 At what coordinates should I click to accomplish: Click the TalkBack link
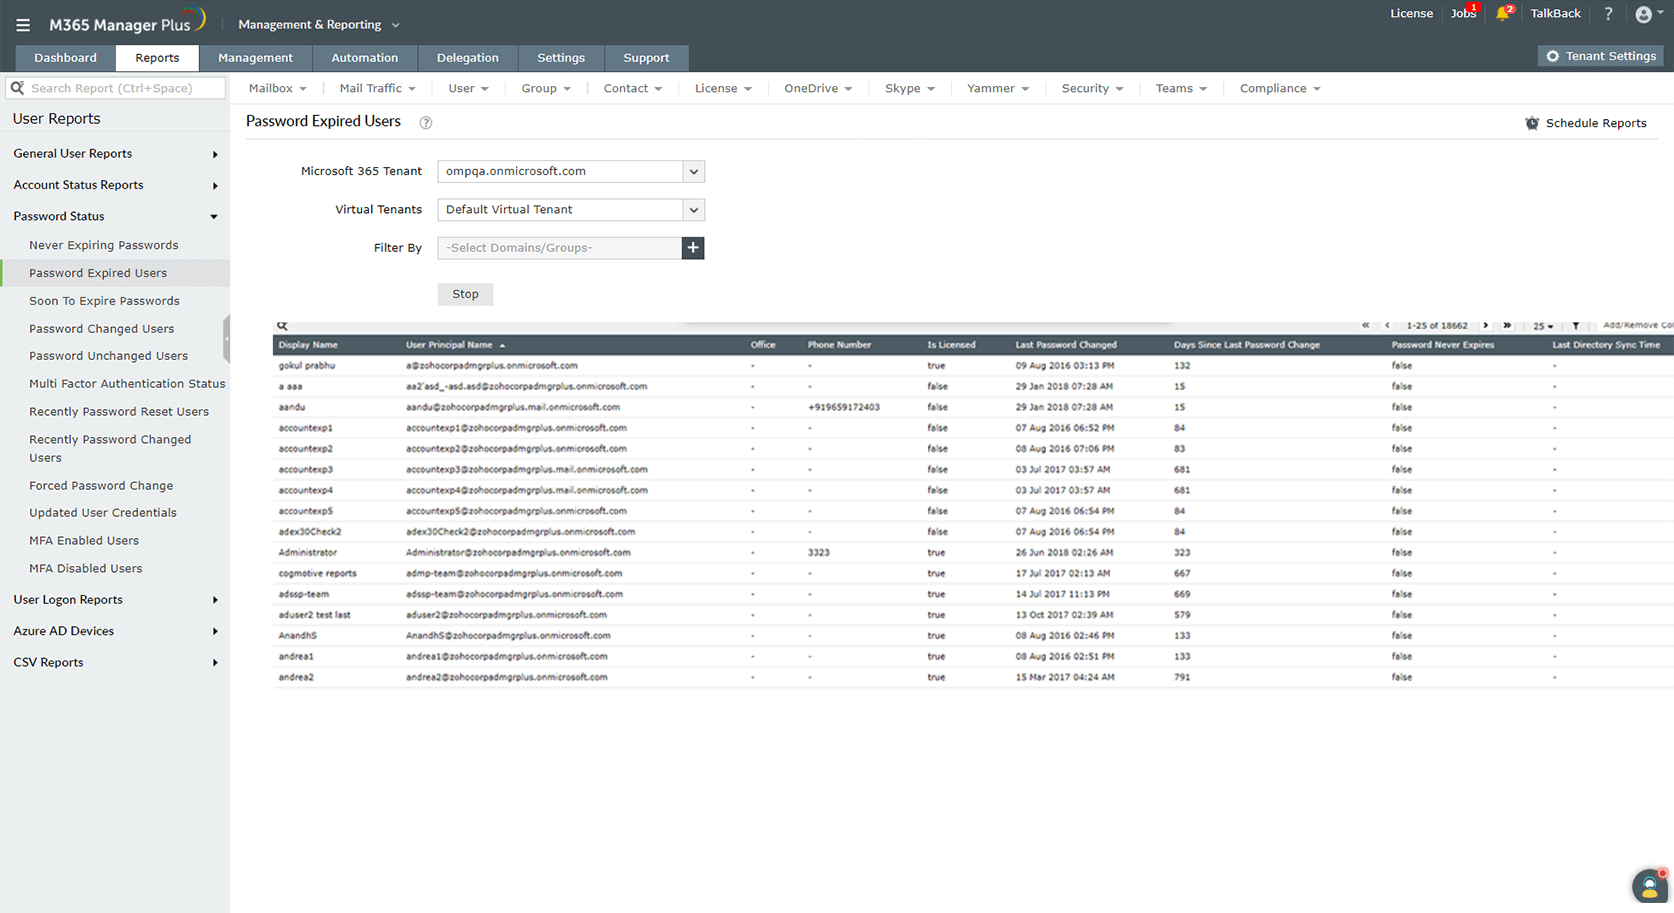pos(1555,14)
